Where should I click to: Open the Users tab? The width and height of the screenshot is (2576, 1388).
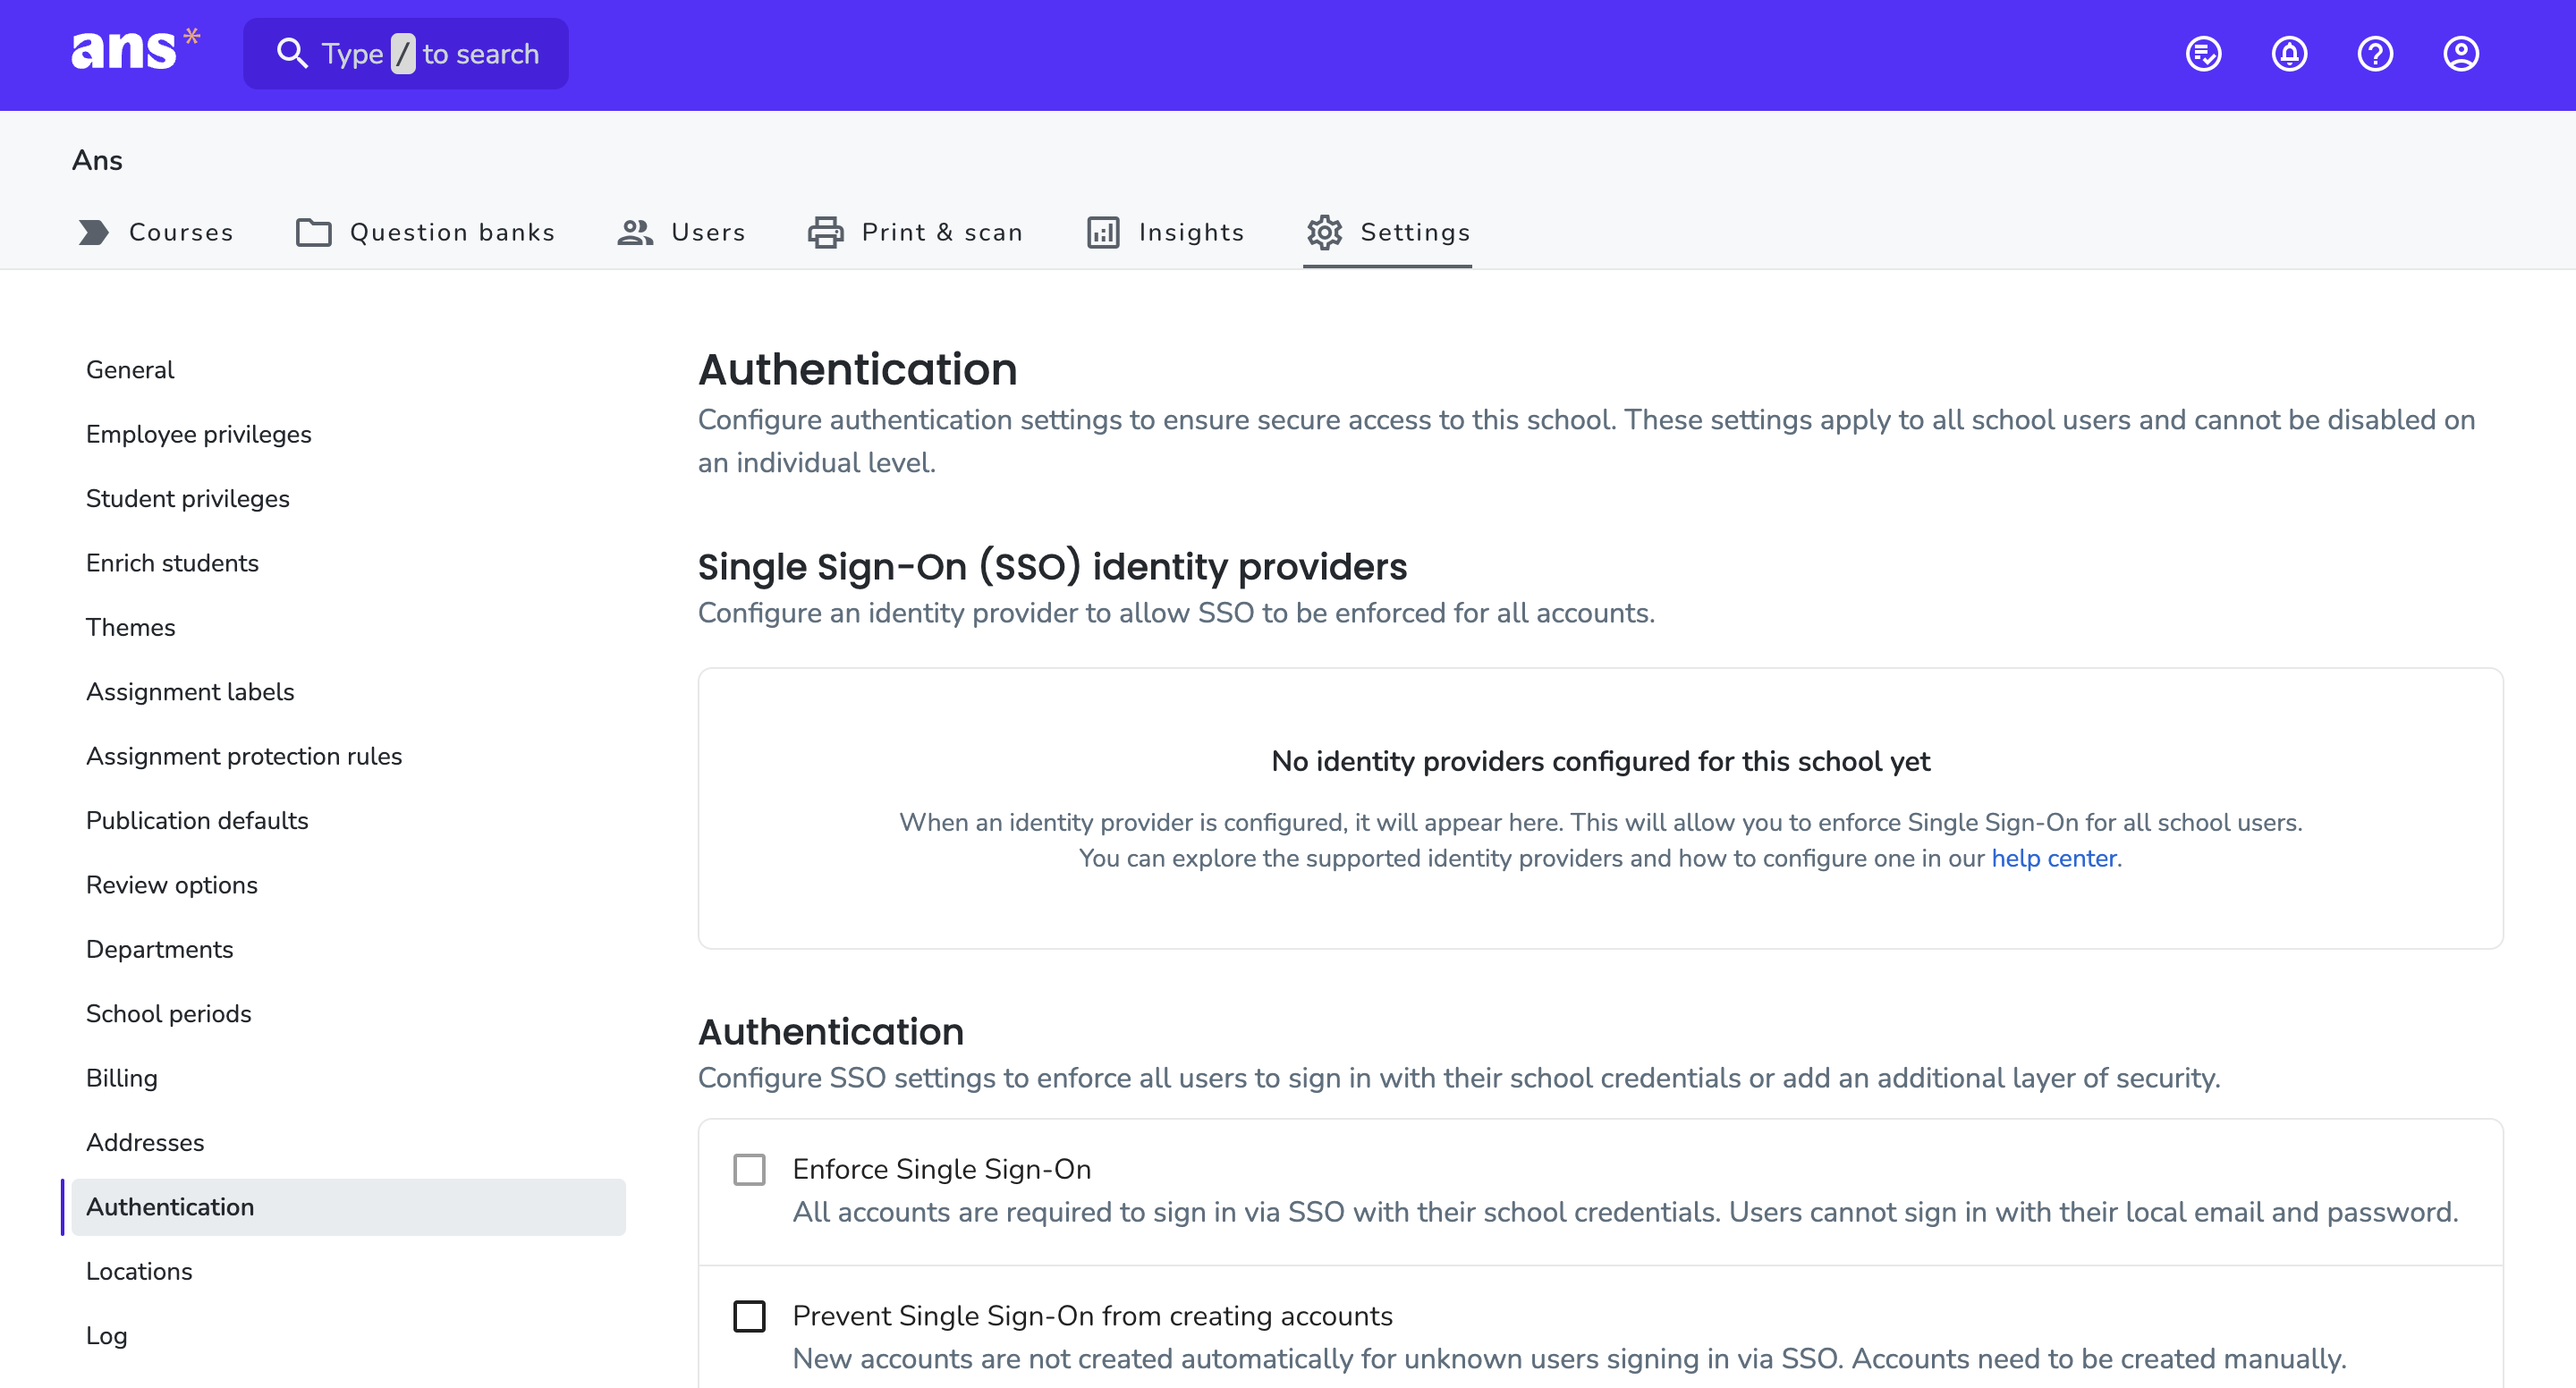pos(681,232)
